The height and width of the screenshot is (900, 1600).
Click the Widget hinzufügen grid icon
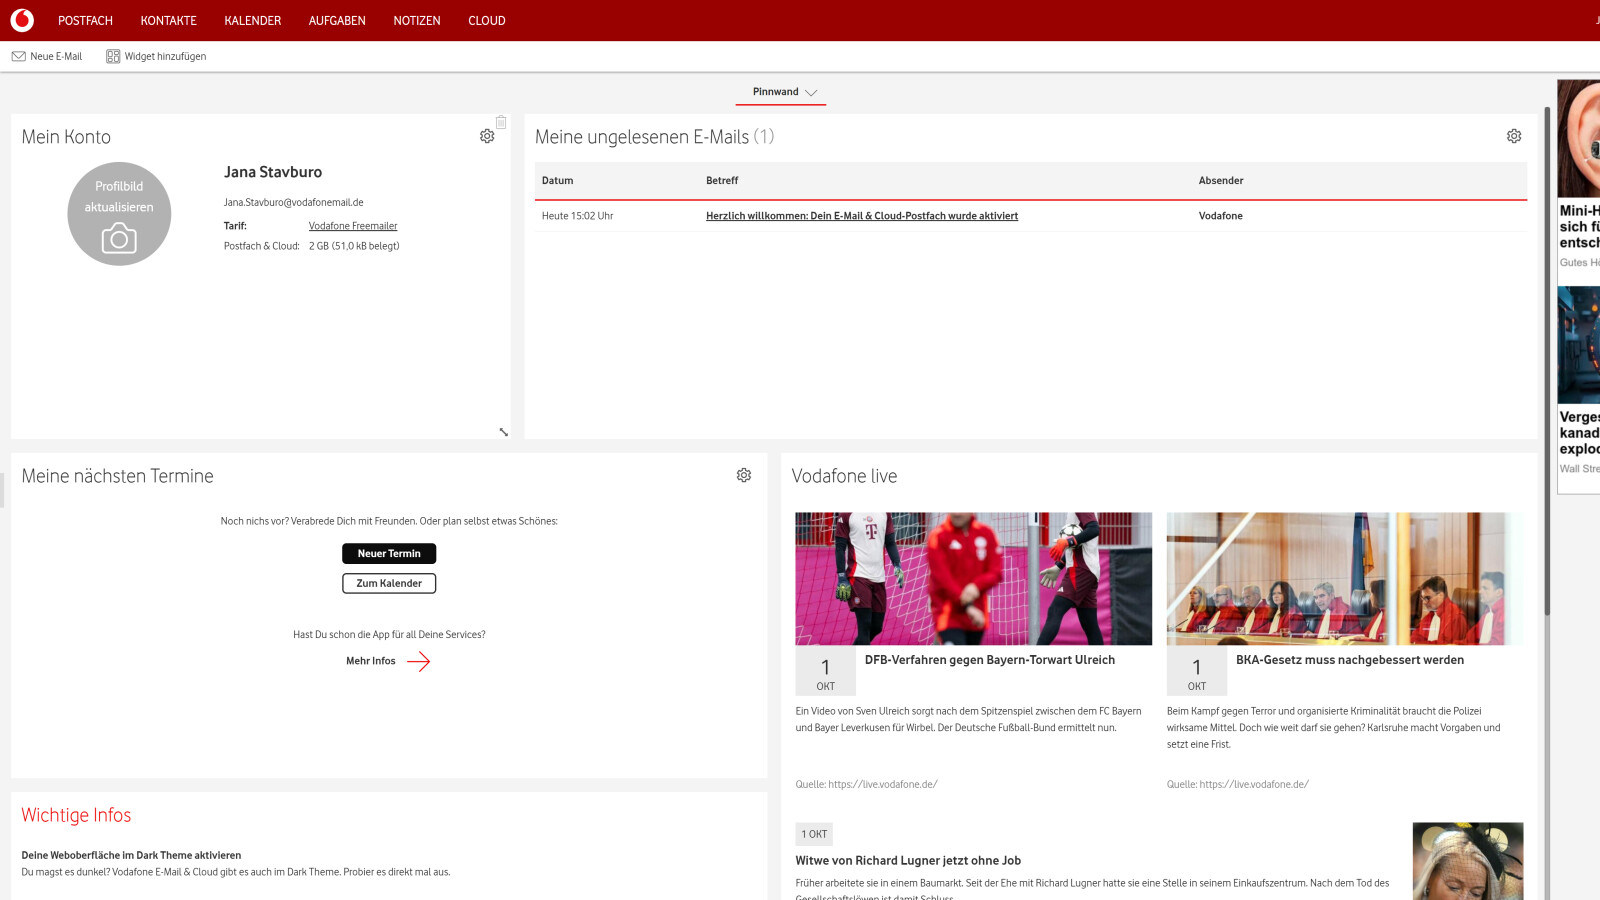tap(113, 56)
